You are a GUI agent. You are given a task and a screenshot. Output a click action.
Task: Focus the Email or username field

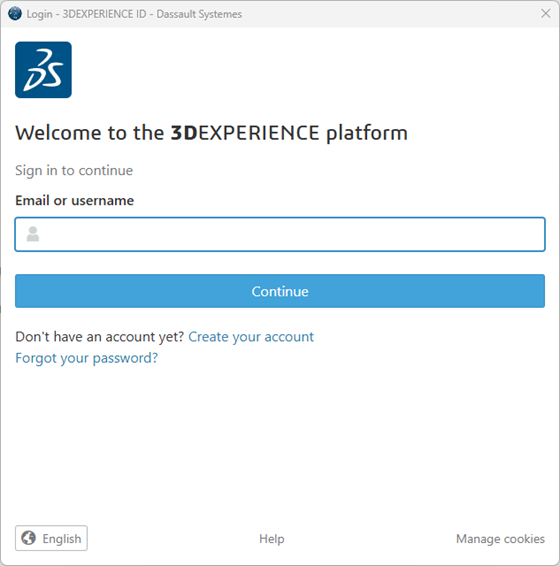point(280,234)
